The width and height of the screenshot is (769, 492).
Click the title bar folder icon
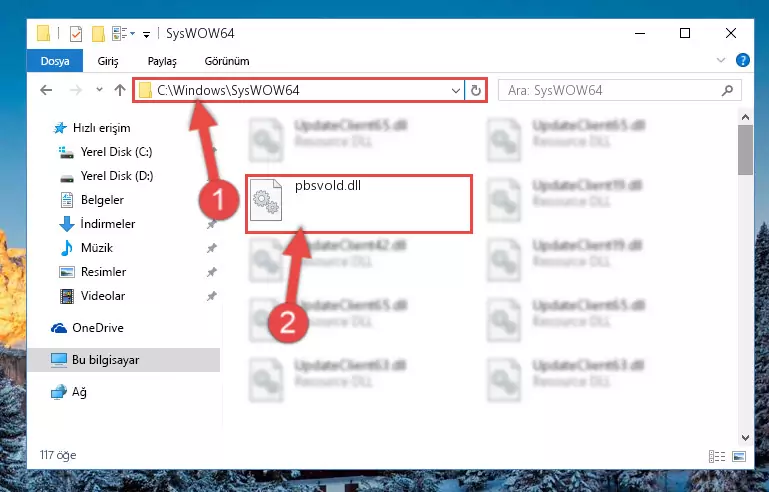coord(44,33)
